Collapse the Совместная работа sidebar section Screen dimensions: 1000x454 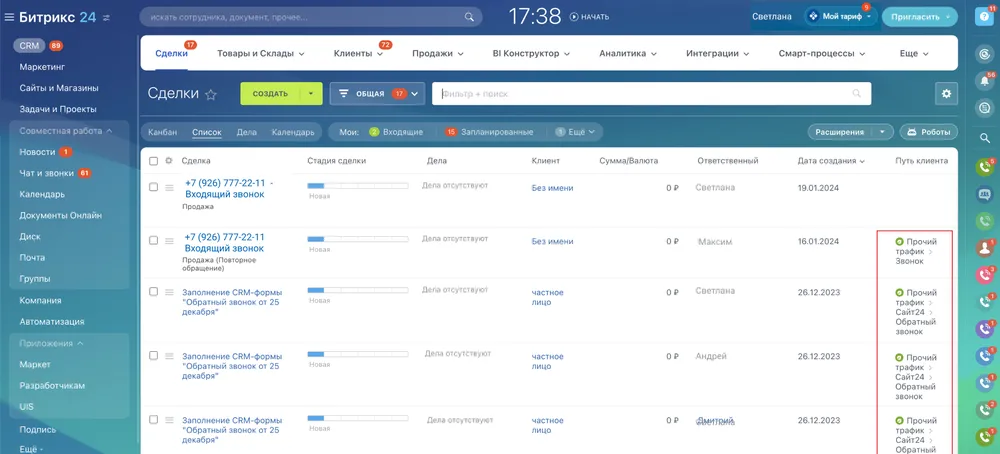click(x=109, y=131)
